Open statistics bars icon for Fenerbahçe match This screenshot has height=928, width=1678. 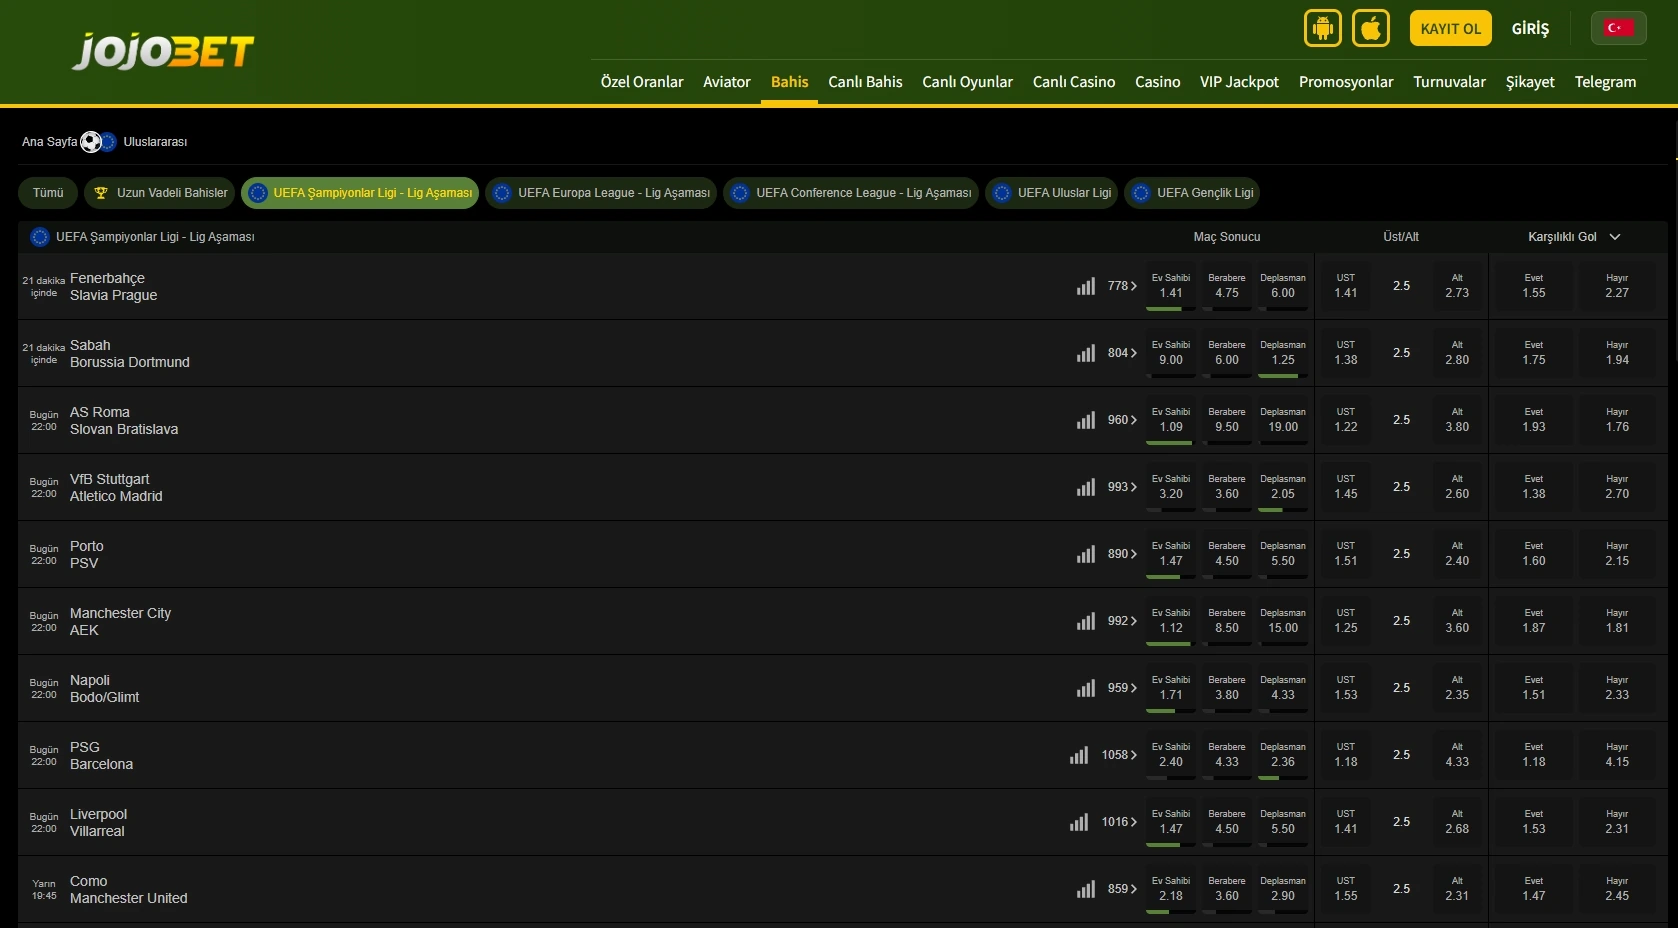point(1086,286)
